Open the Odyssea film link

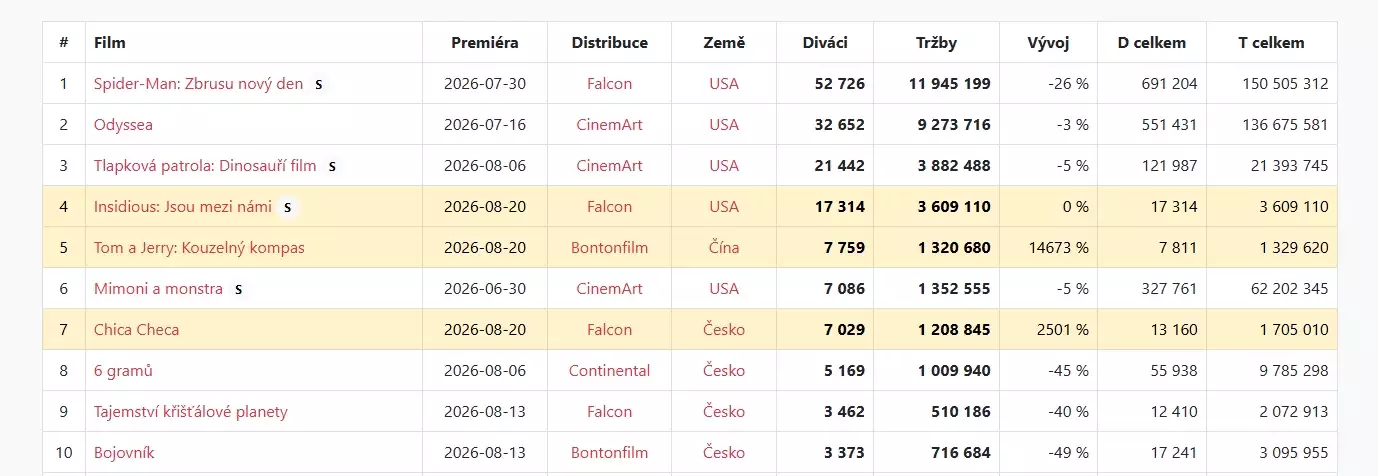(123, 125)
